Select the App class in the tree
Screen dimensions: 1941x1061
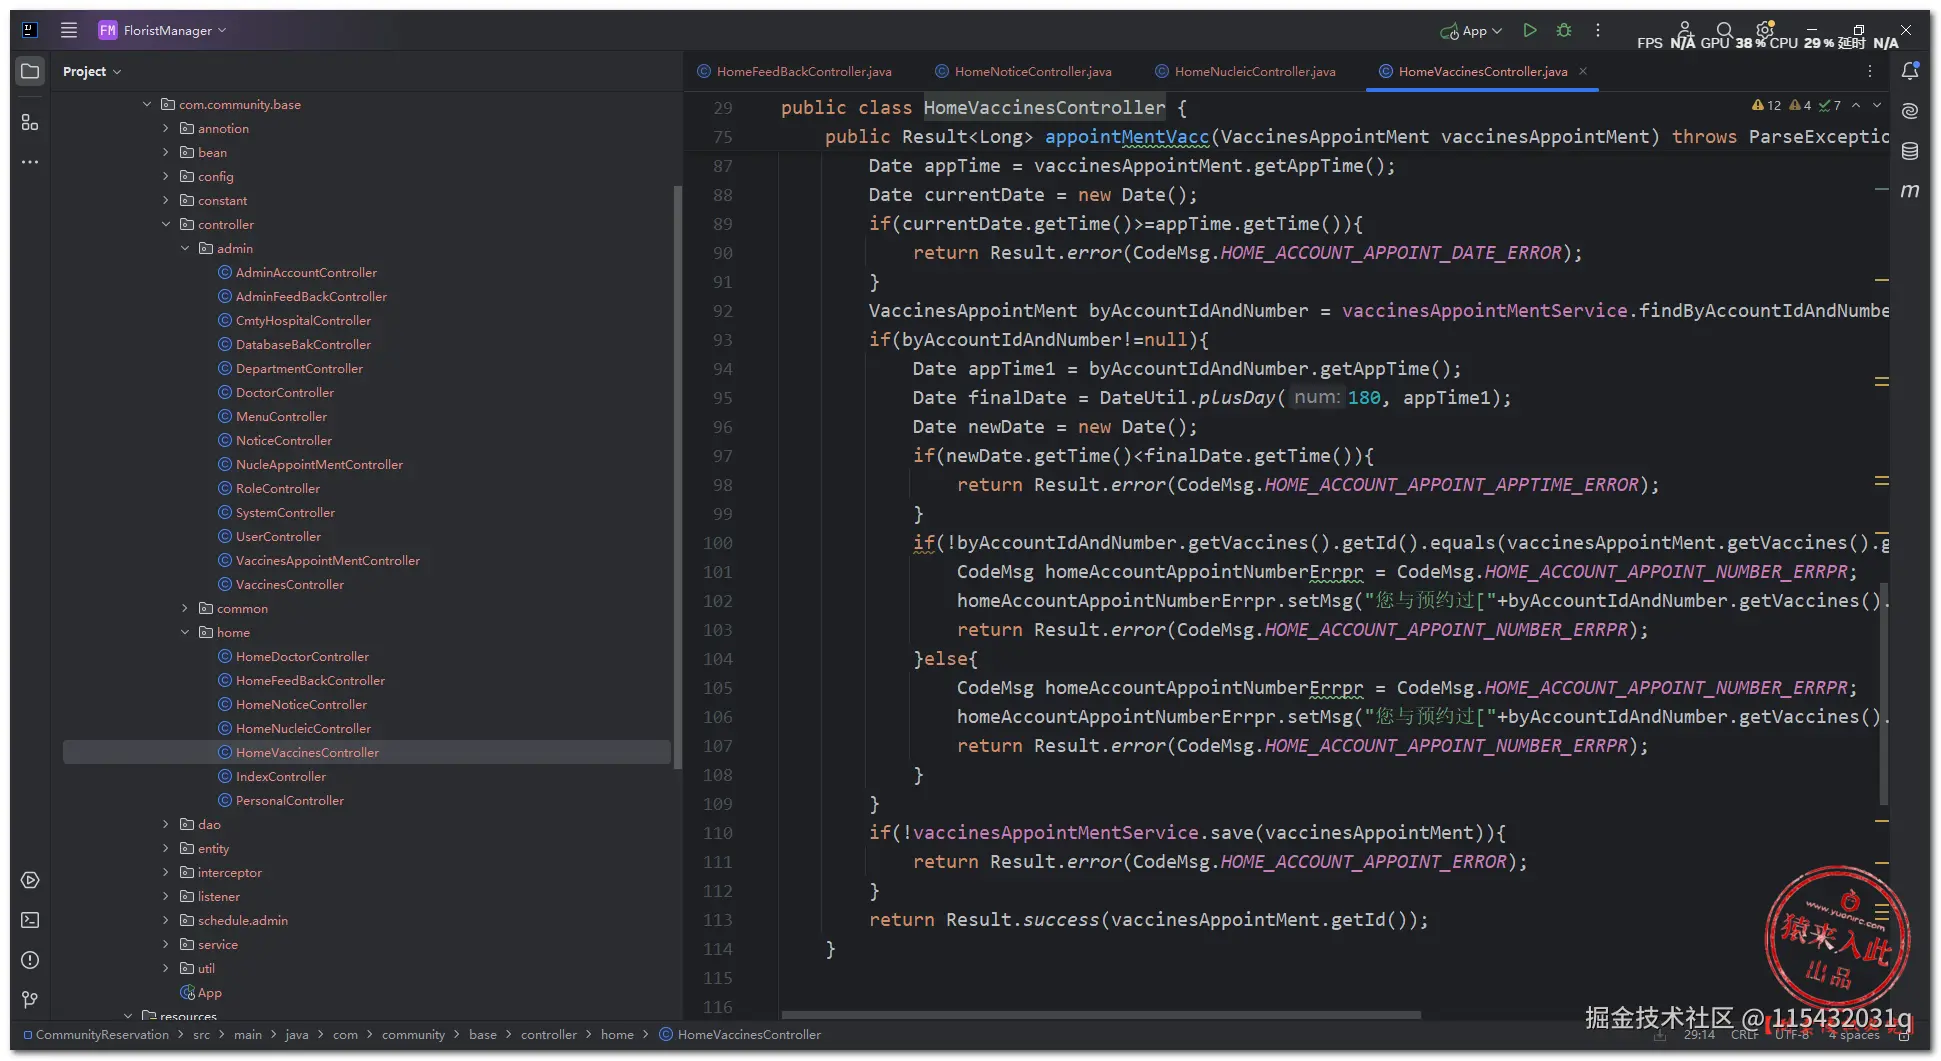201,992
